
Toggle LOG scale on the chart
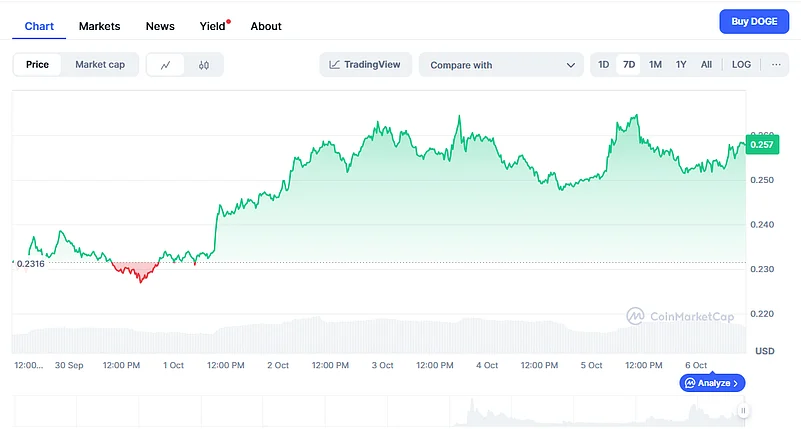pos(741,65)
